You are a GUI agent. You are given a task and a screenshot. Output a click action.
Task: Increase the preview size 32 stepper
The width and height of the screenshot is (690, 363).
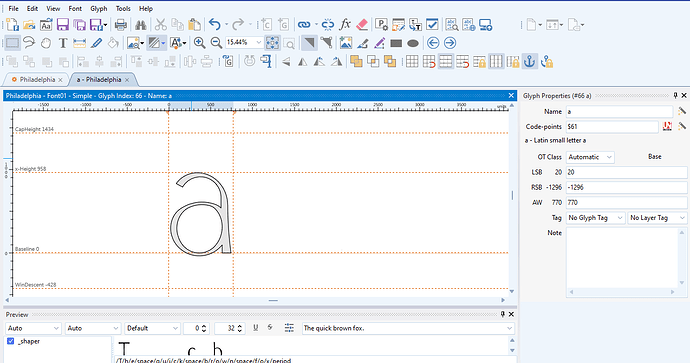point(240,326)
